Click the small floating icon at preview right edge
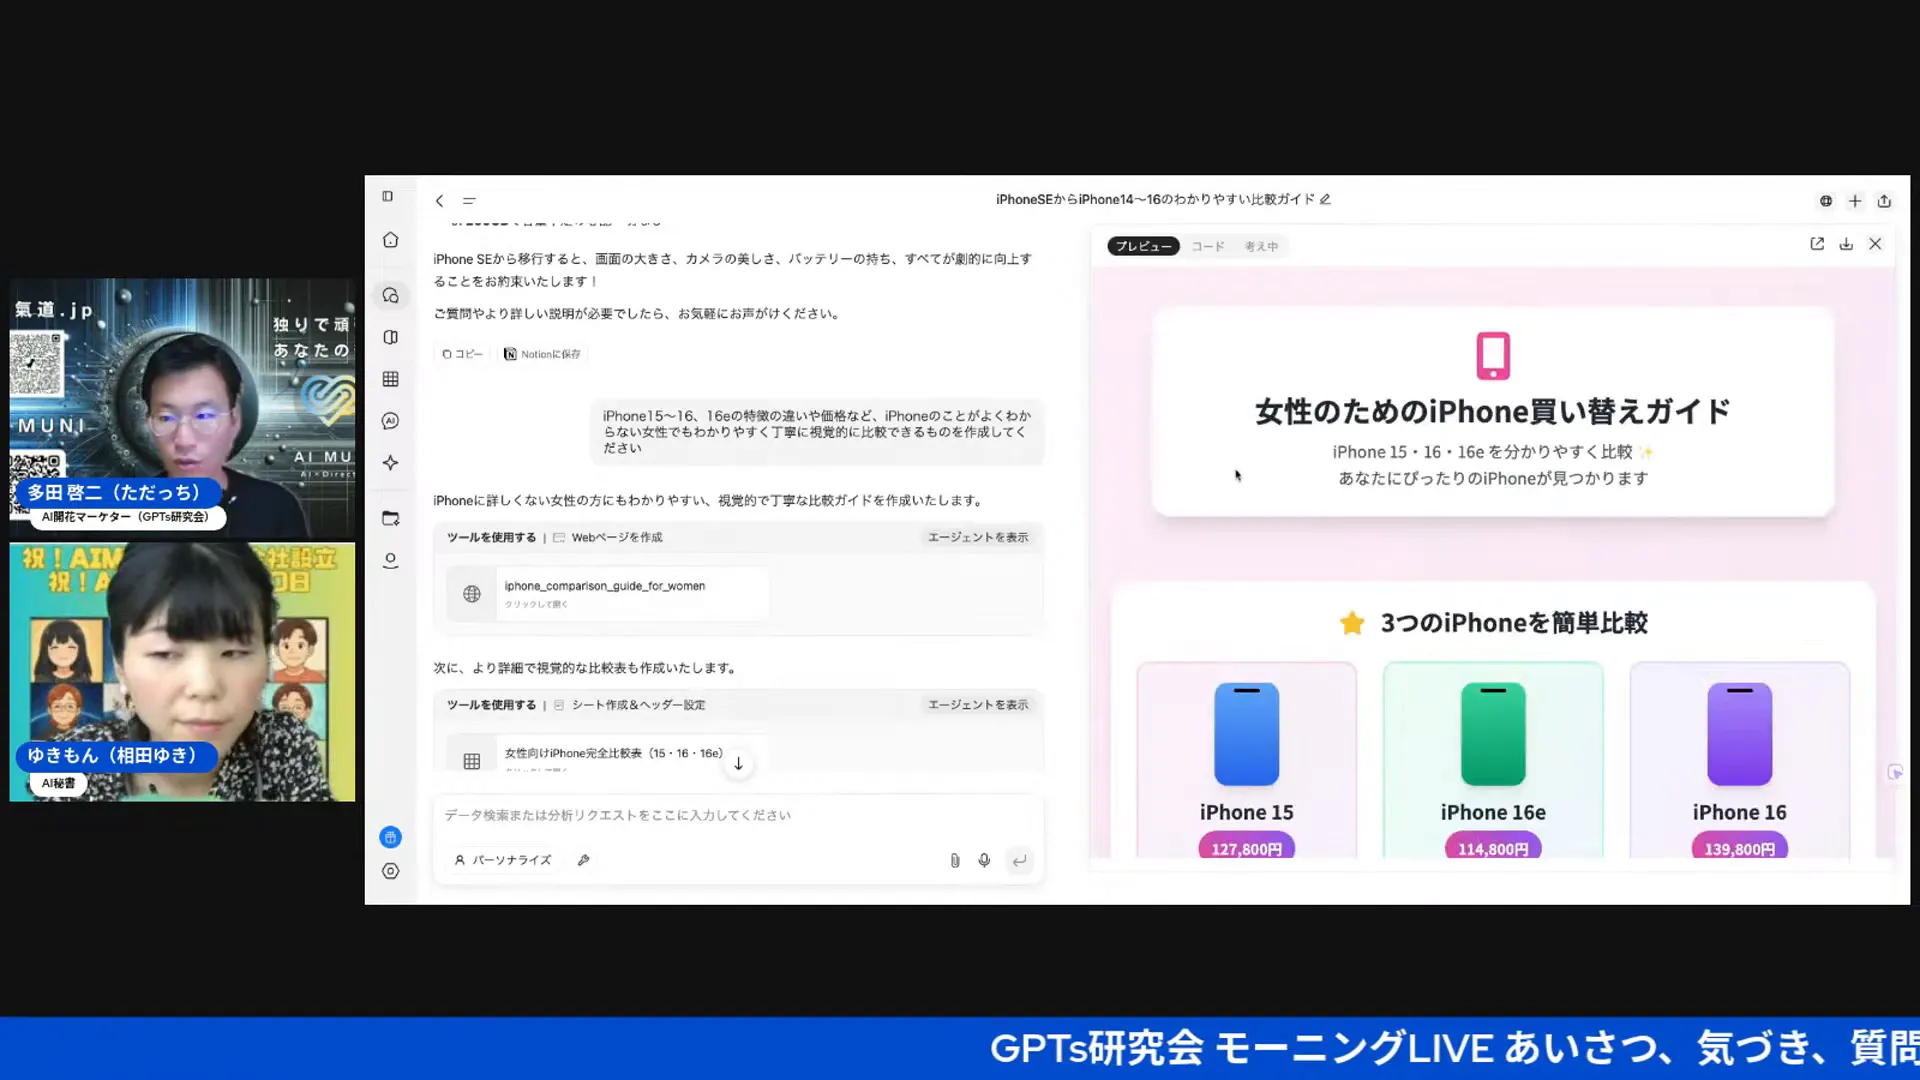The width and height of the screenshot is (1920, 1080). [1895, 772]
